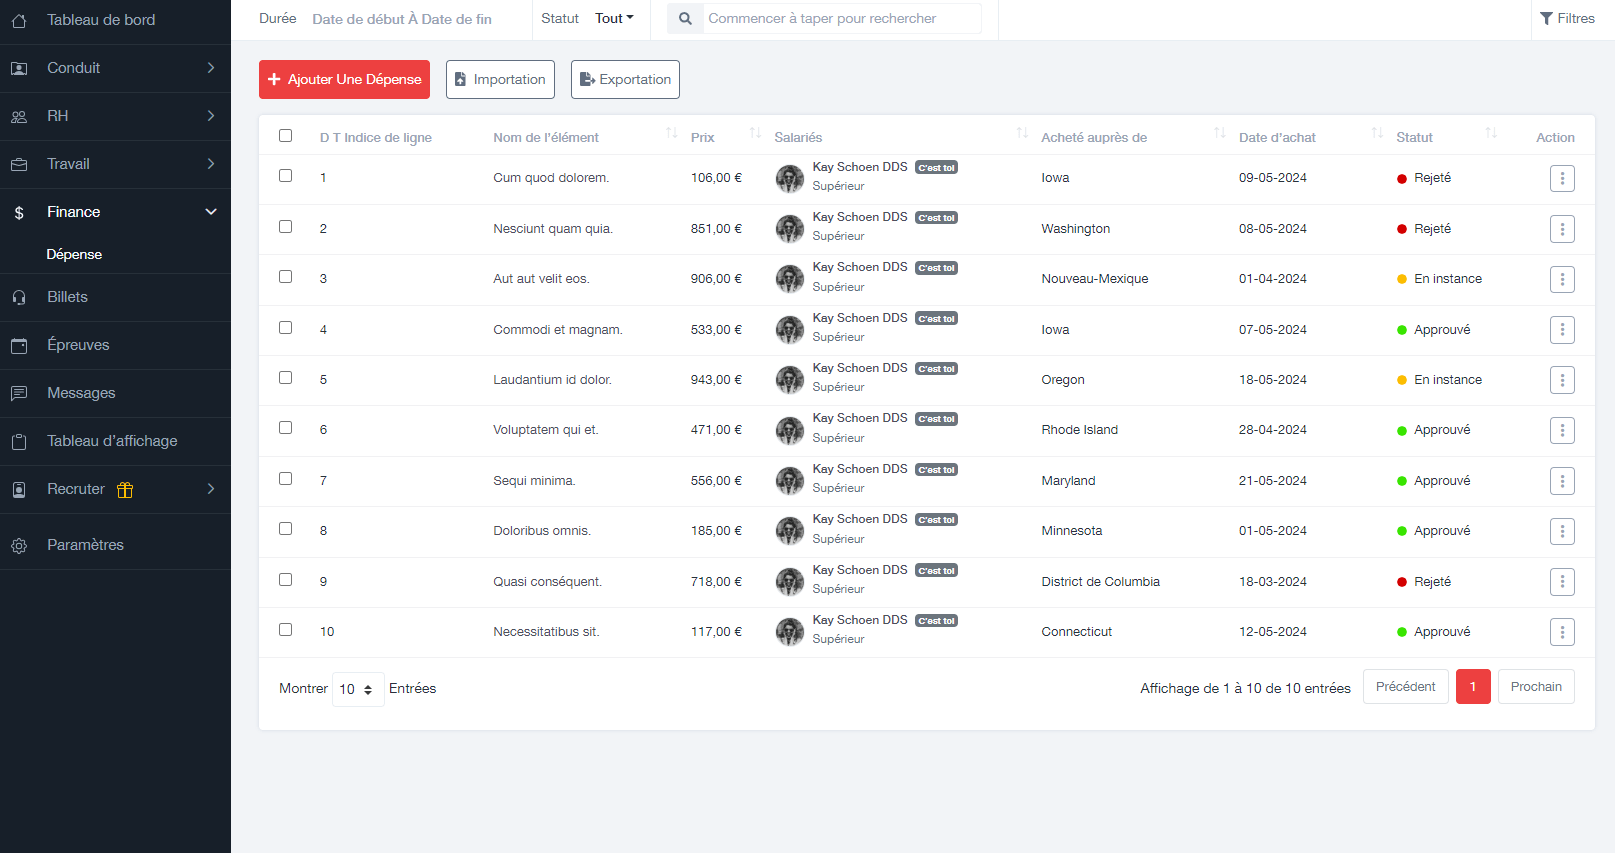The image size is (1615, 853).
Task: Check the box for Quasi conséquent row
Action: click(286, 580)
